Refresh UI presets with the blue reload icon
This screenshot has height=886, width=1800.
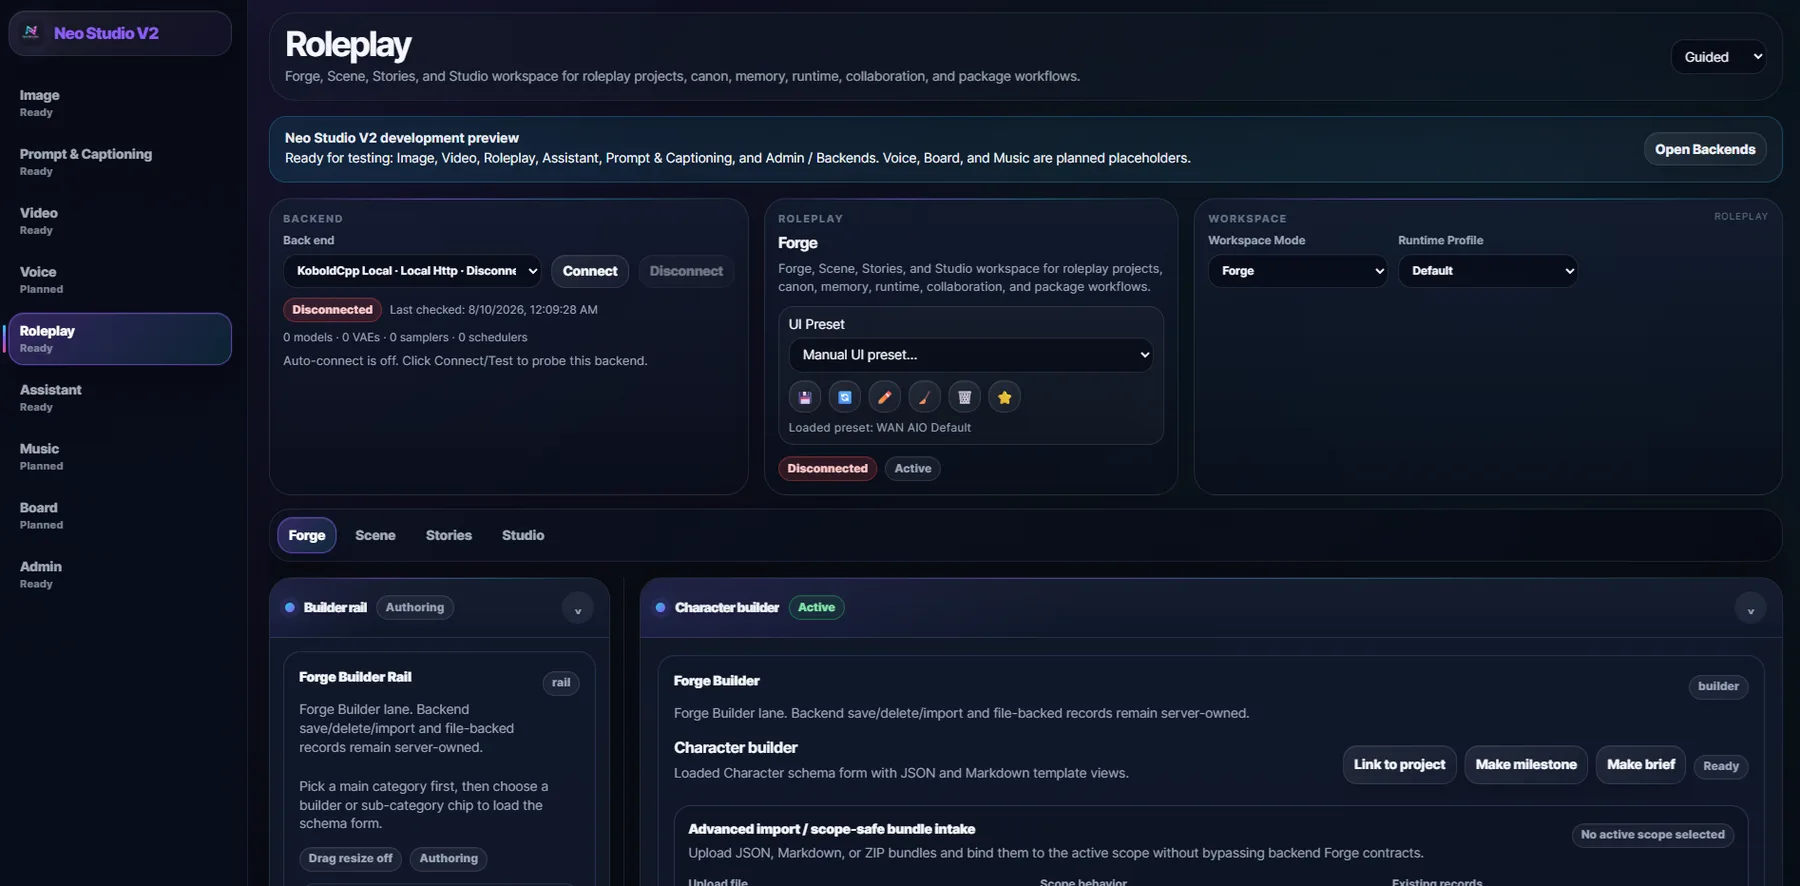(845, 397)
